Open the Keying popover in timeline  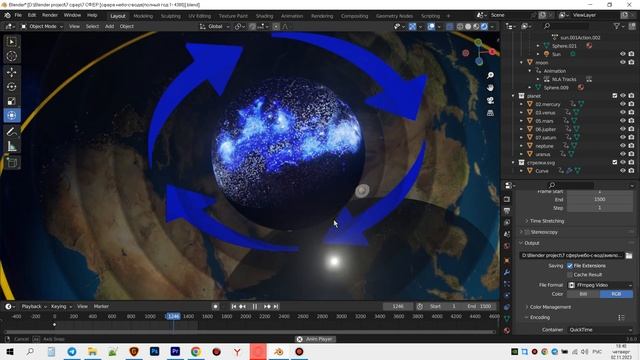pyautogui.click(x=61, y=307)
